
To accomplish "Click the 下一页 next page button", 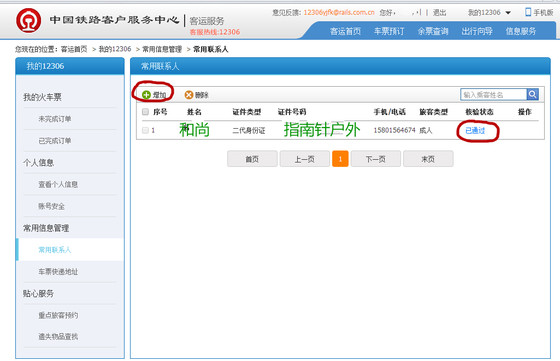I will click(x=376, y=159).
